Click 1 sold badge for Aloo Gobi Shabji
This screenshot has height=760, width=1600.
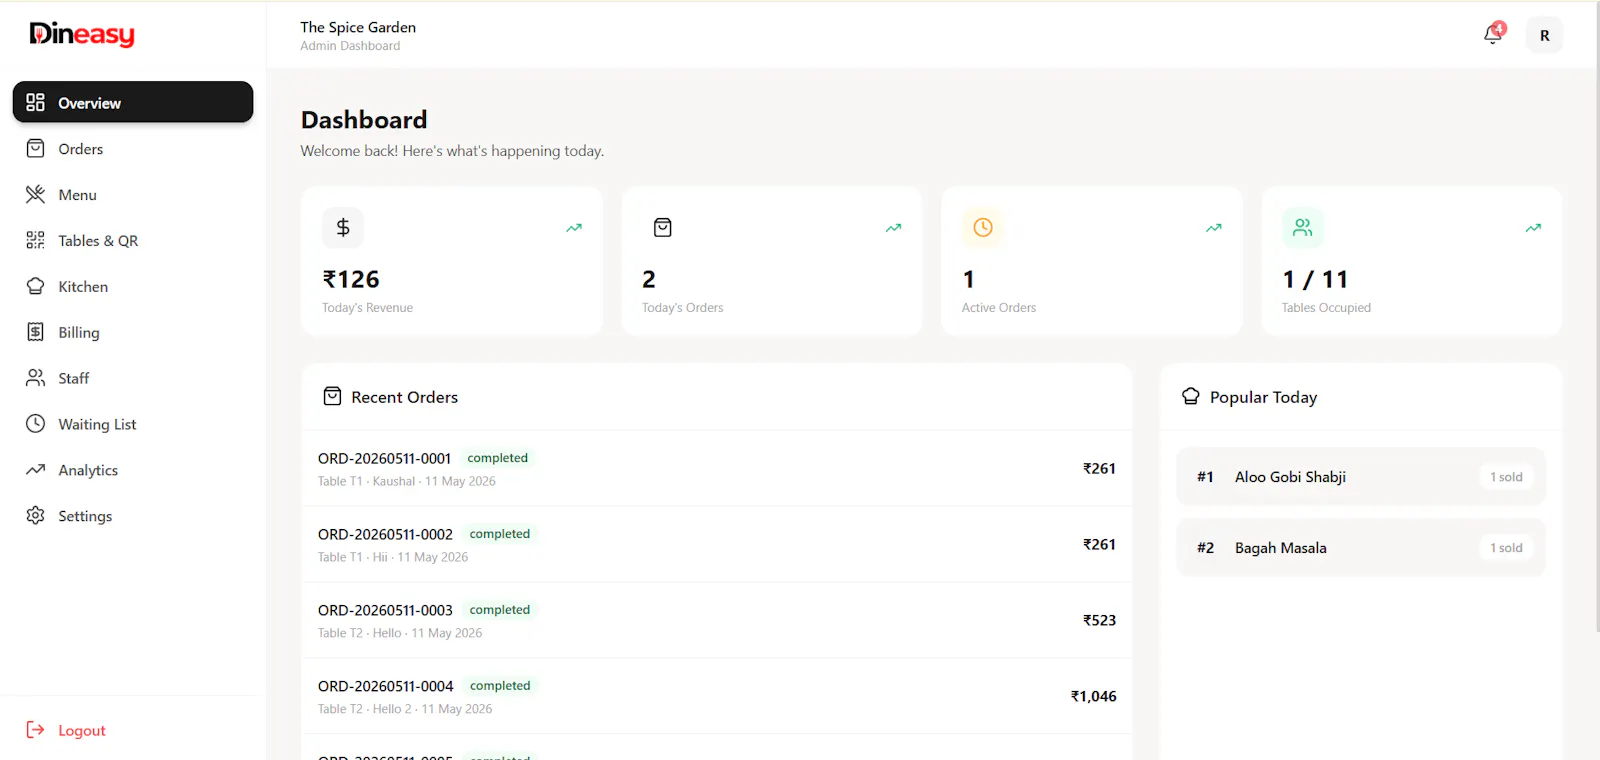click(x=1506, y=477)
